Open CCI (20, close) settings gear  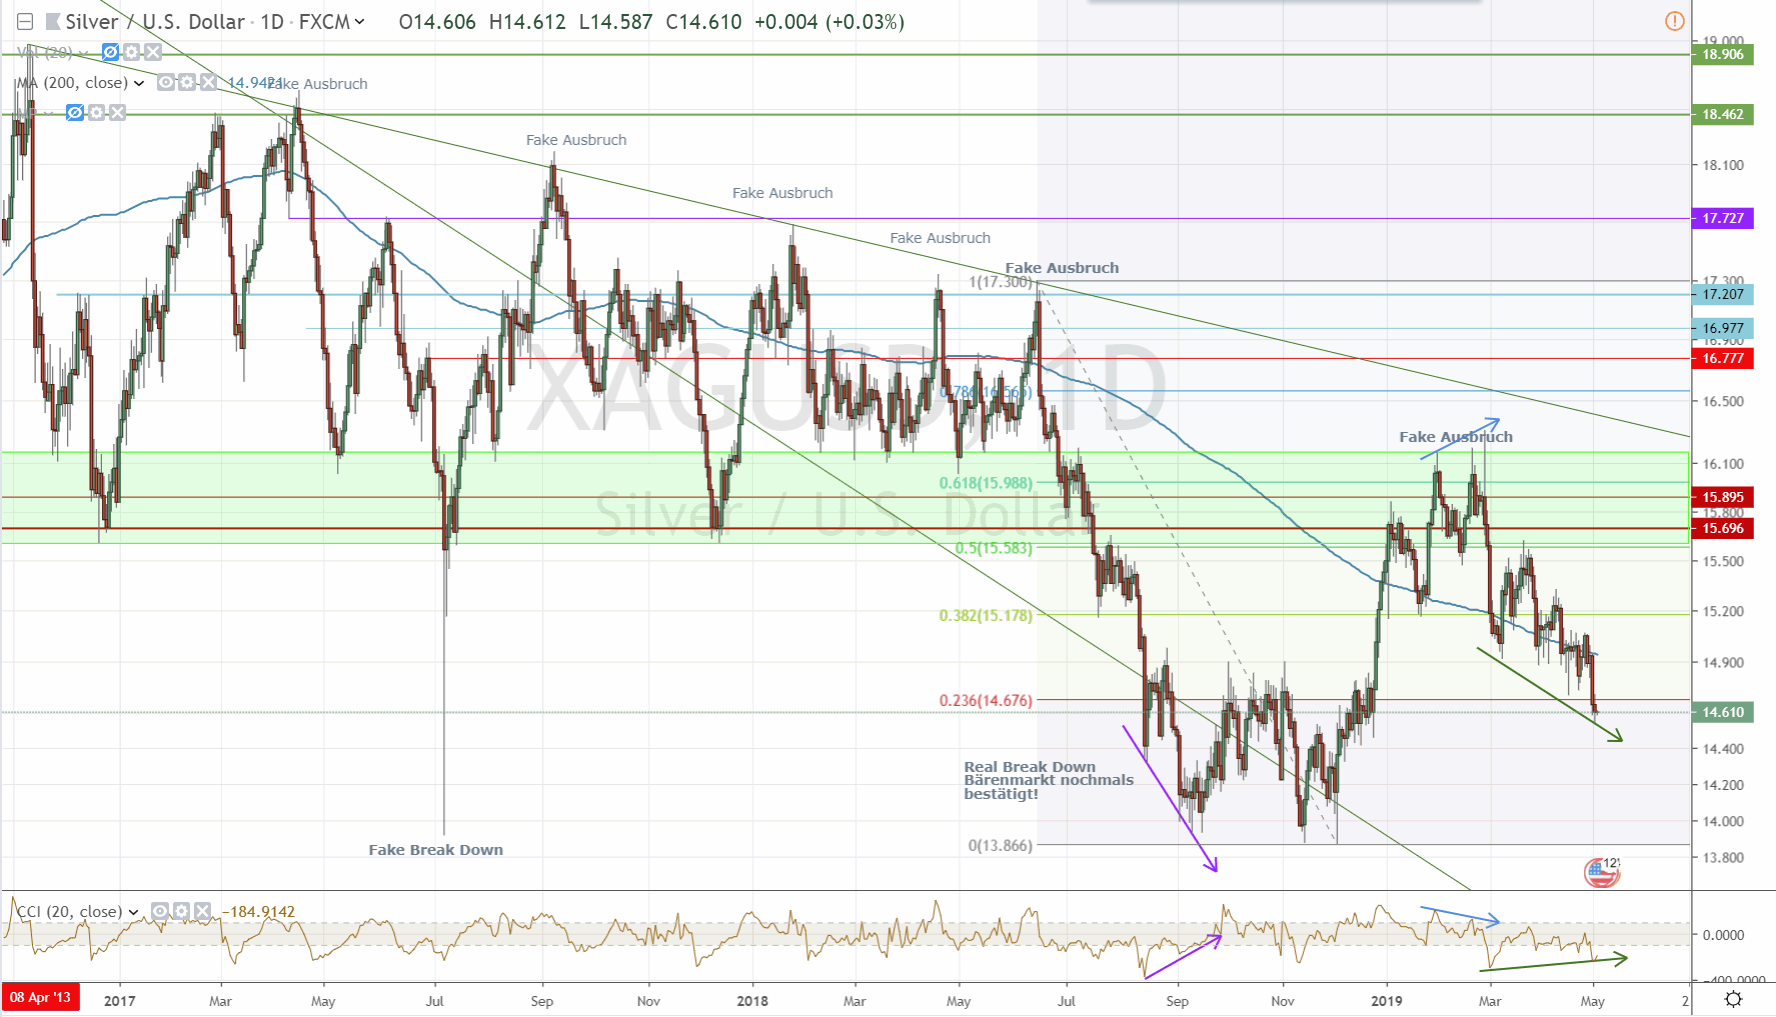click(x=181, y=911)
